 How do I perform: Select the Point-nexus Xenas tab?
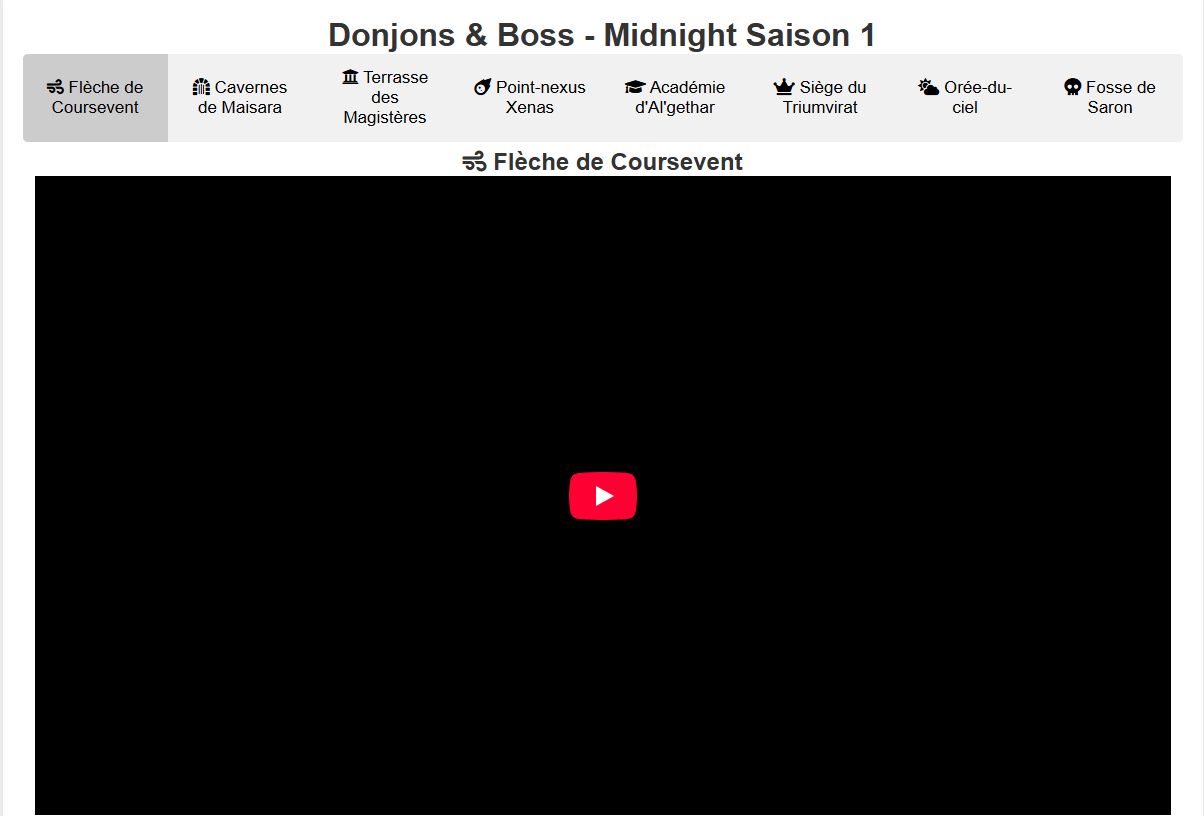(530, 98)
